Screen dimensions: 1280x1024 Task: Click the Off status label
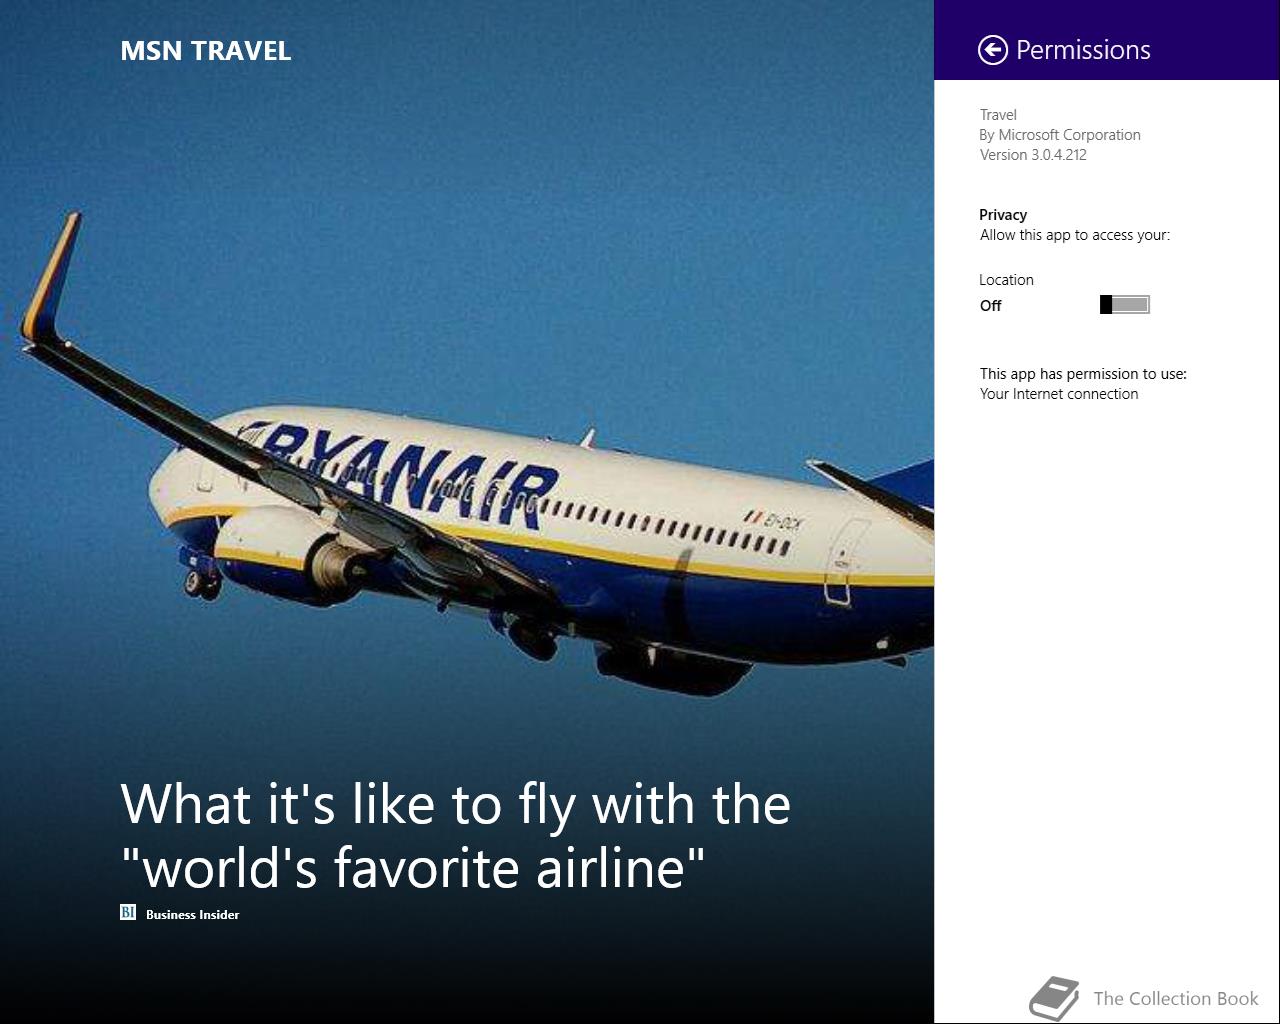(x=990, y=306)
